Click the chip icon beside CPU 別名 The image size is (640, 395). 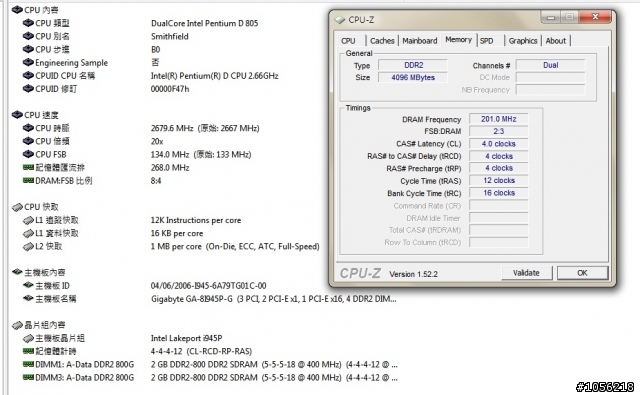[x=28, y=36]
